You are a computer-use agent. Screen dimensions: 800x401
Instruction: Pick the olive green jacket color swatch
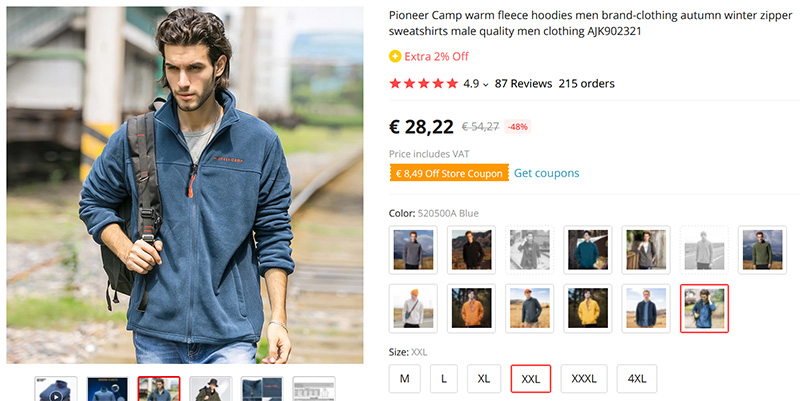pos(763,250)
